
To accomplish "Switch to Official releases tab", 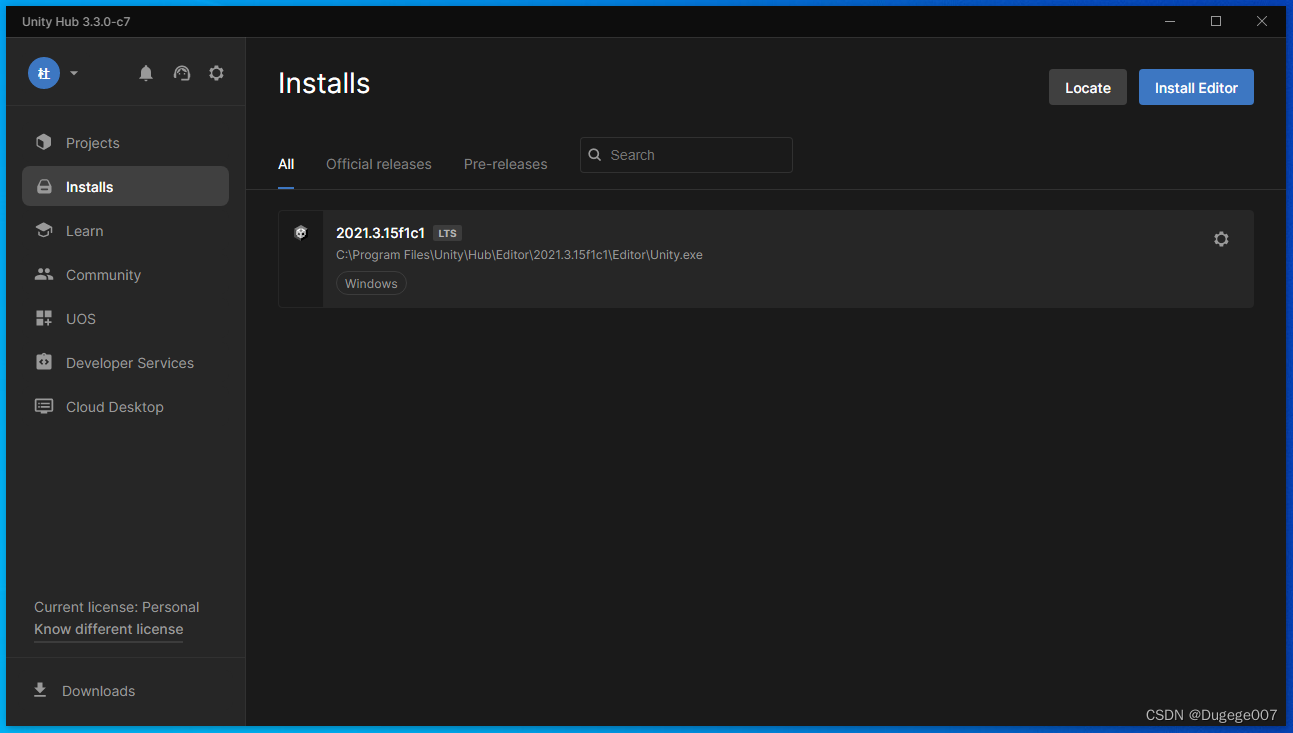I will (379, 164).
